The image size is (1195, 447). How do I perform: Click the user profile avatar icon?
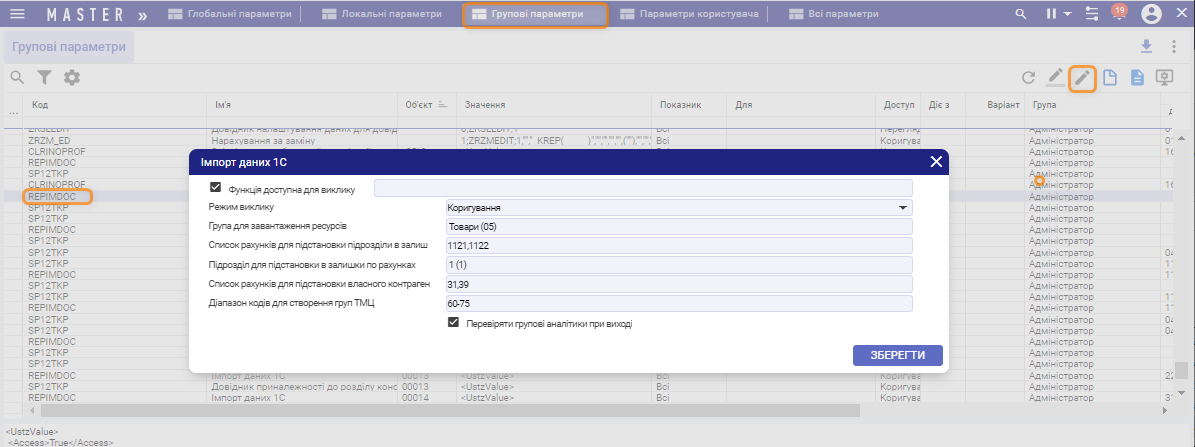point(1151,14)
